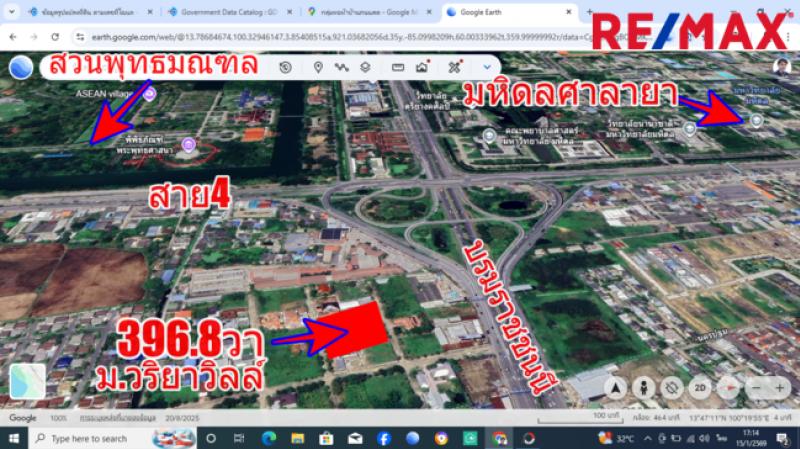Select the add placemark pin tool
The image size is (800, 449).
point(318,67)
